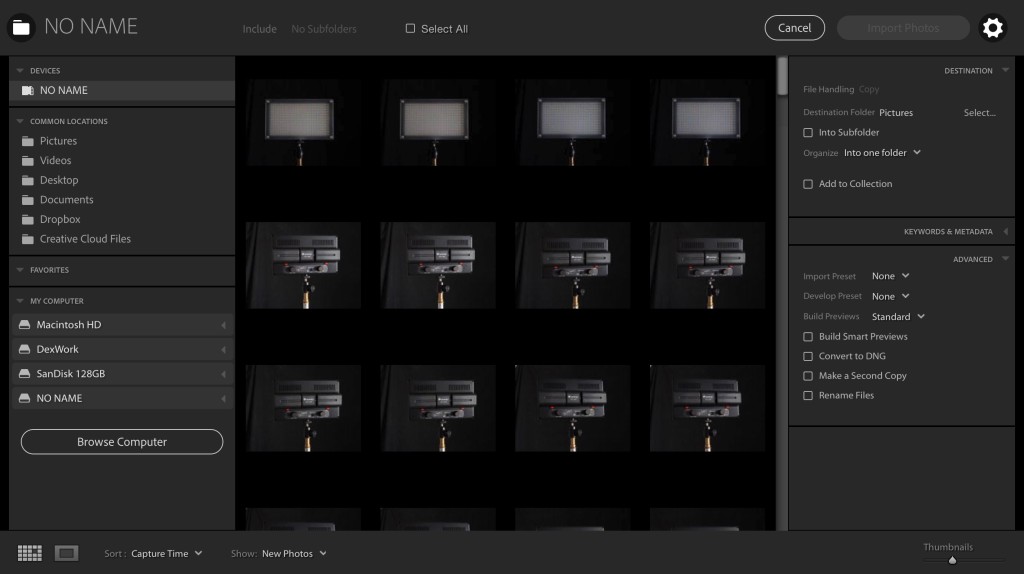Image resolution: width=1024 pixels, height=574 pixels.
Task: Open the Sort Capture Time dropdown
Action: point(166,554)
